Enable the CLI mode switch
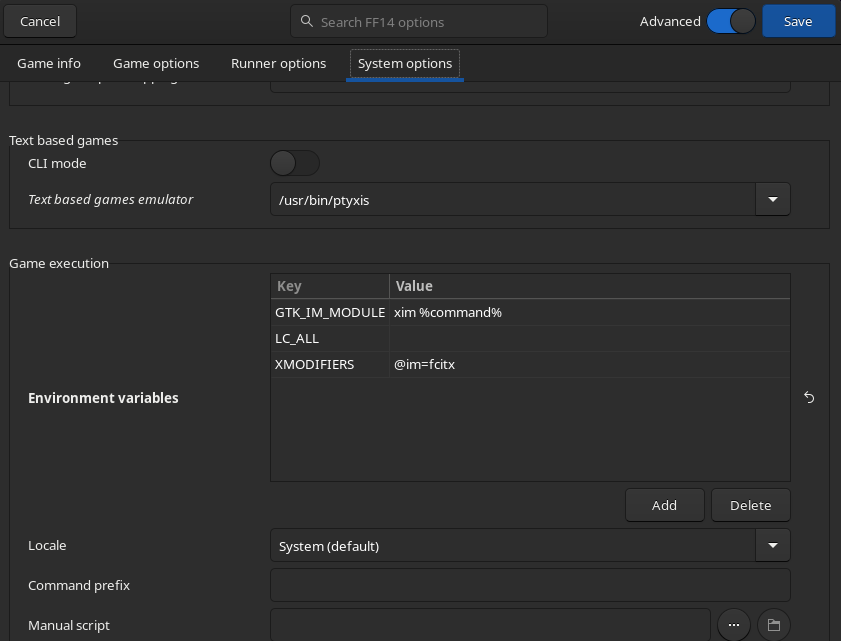 pyautogui.click(x=295, y=163)
